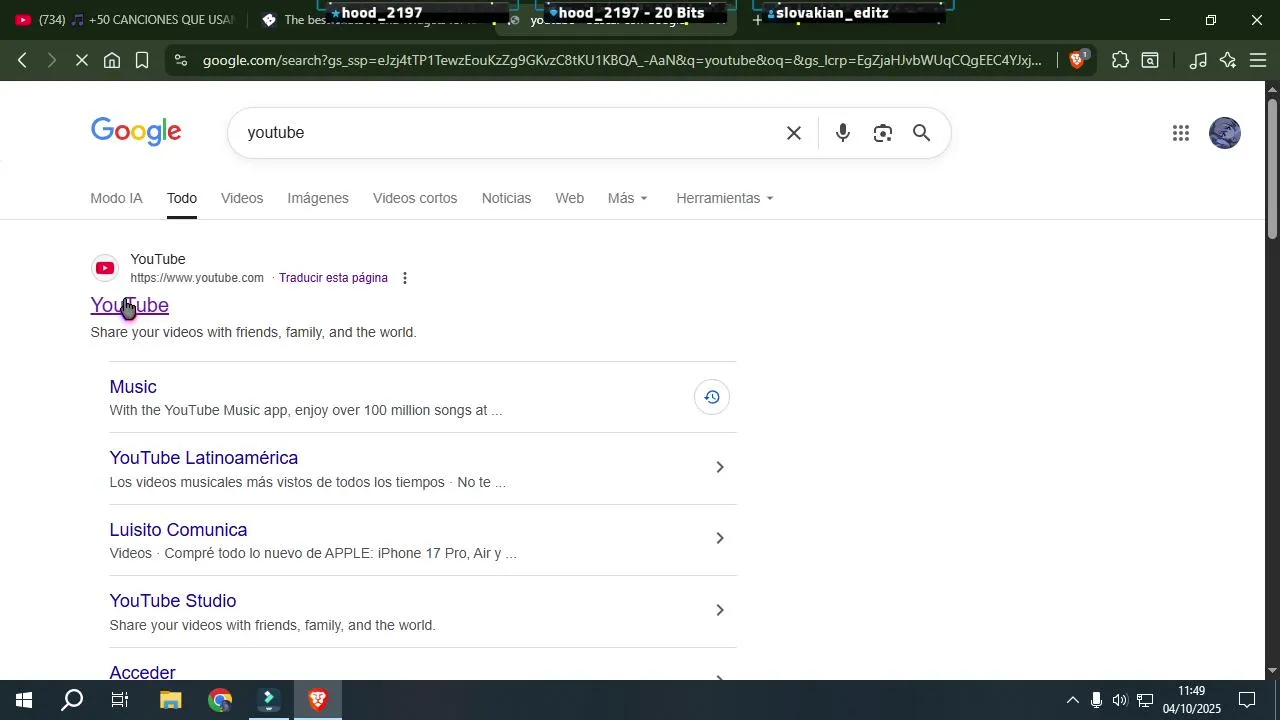
Task: Open site settings icon in address bar
Action: pos(180,61)
